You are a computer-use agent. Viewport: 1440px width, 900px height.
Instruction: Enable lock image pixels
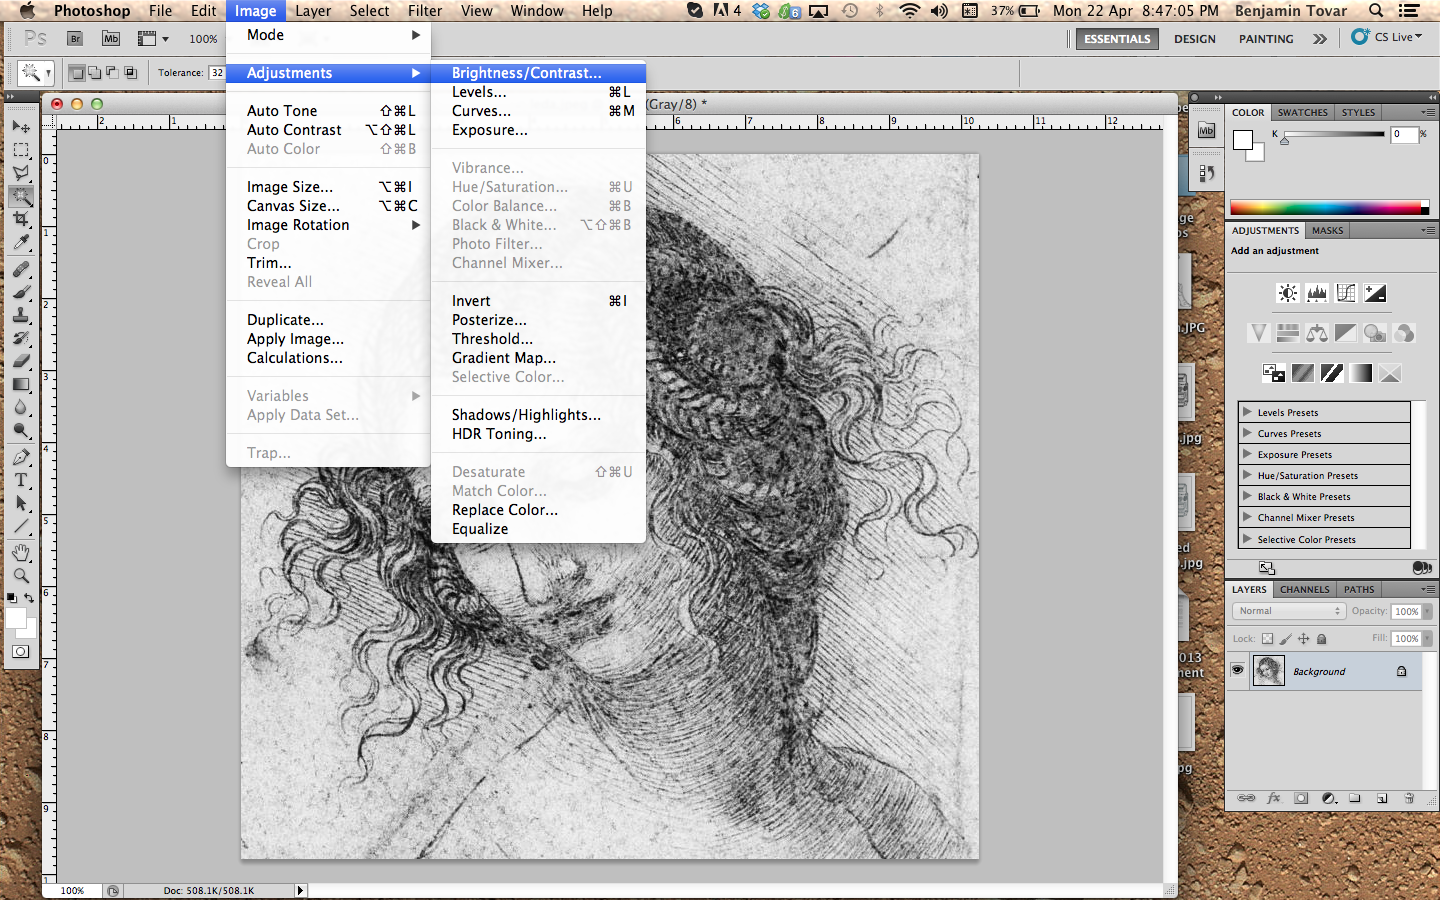1286,638
